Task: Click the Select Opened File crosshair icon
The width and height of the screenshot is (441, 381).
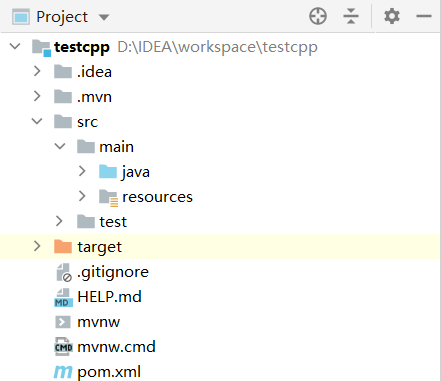Action: pyautogui.click(x=318, y=16)
